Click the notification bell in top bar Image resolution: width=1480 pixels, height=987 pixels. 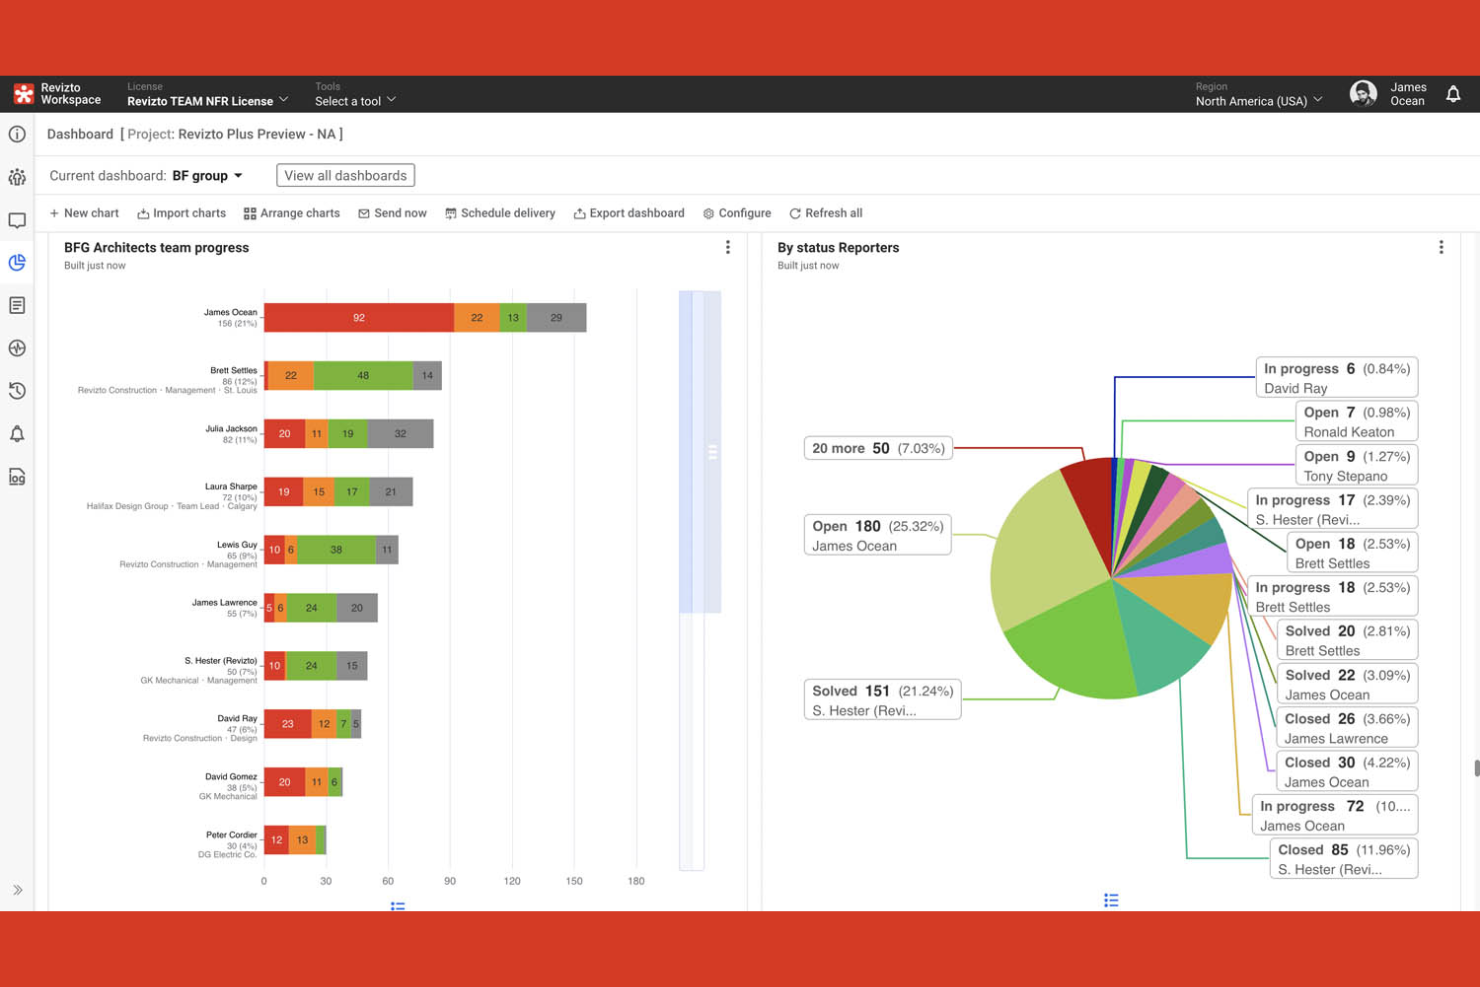click(1453, 94)
